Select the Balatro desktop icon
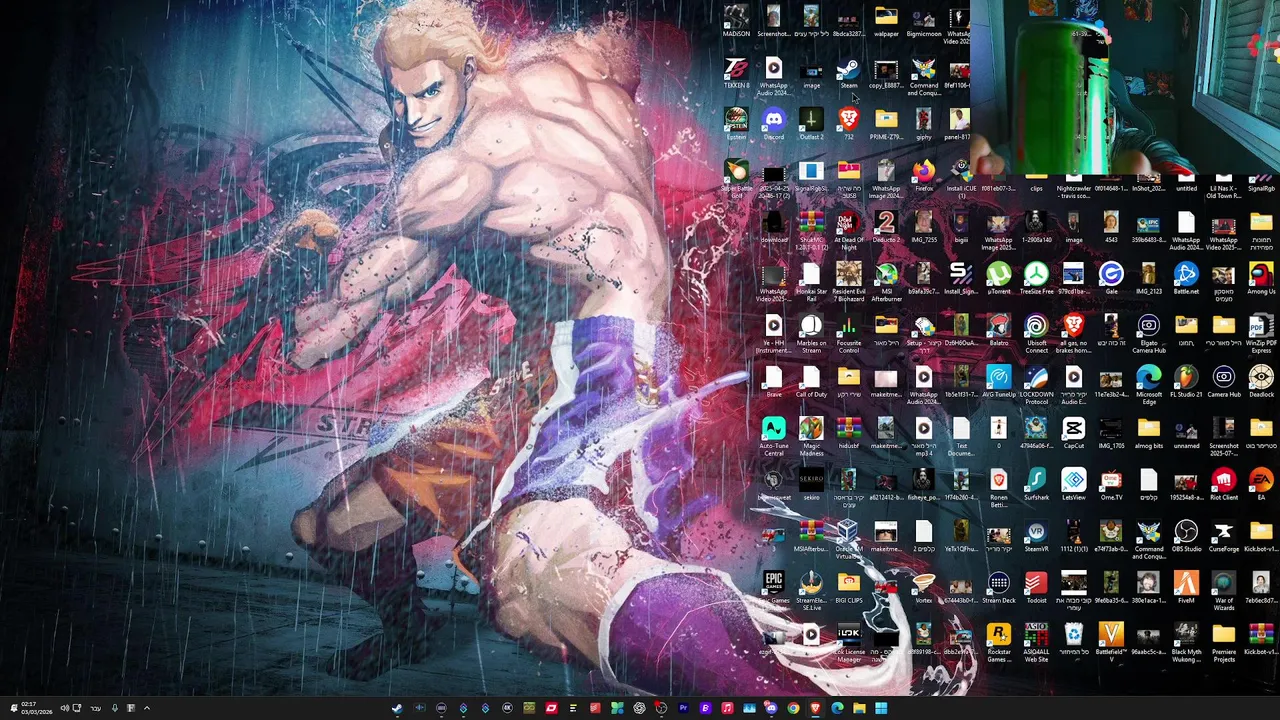Screen dimensions: 1280x720 click(x=998, y=331)
